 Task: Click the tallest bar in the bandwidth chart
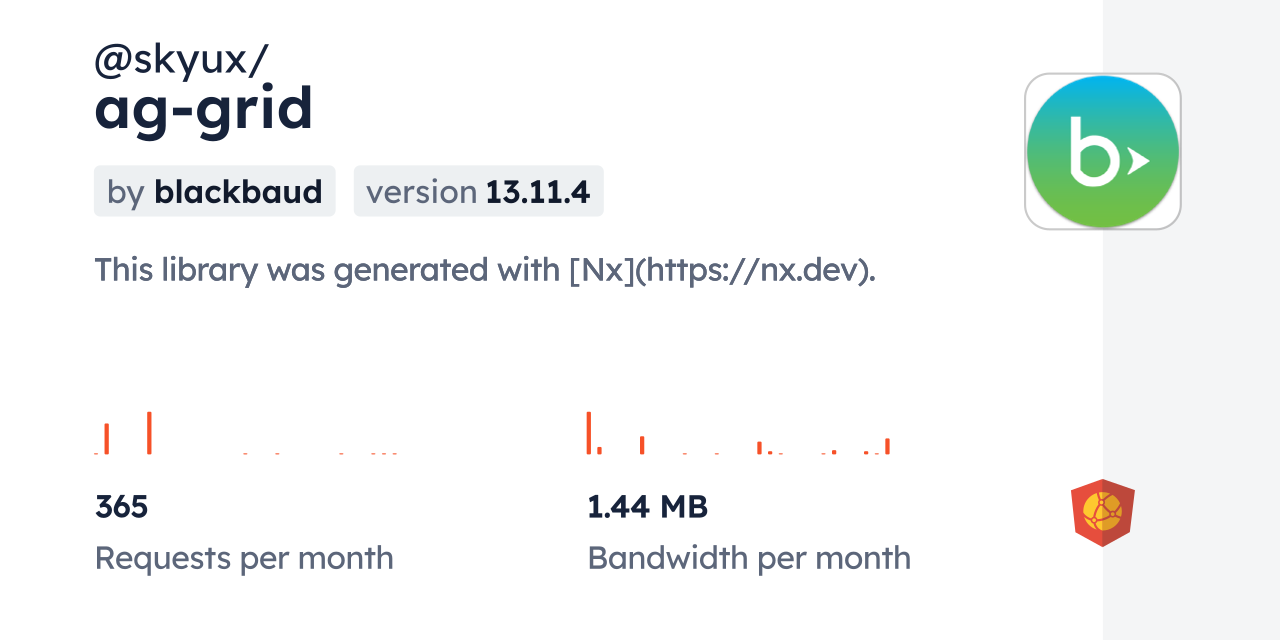tap(589, 433)
